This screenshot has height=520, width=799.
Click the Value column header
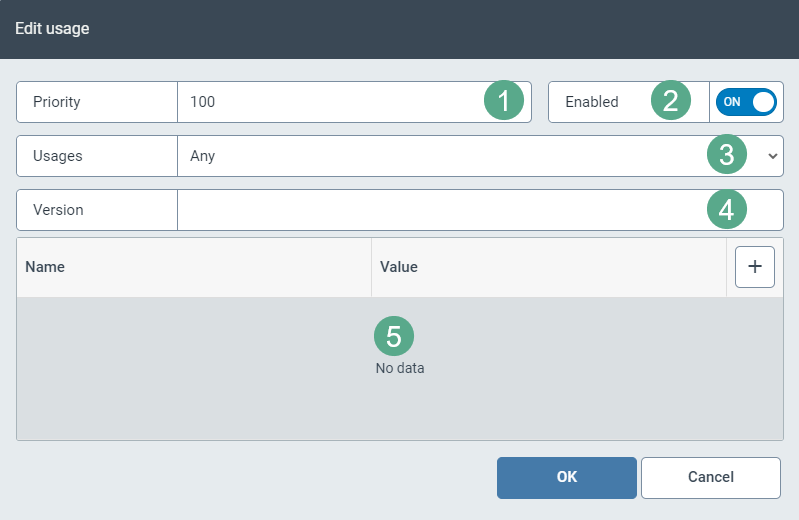[399, 267]
